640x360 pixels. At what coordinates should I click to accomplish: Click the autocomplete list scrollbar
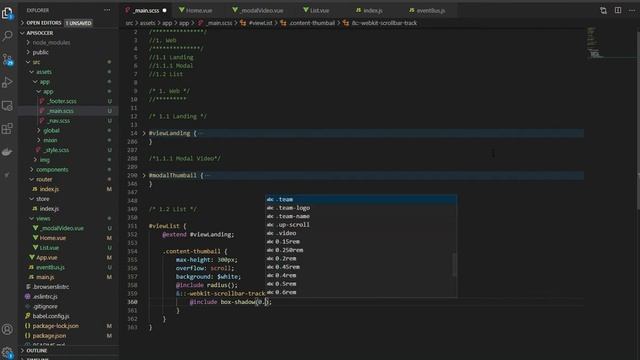pyautogui.click(x=454, y=264)
